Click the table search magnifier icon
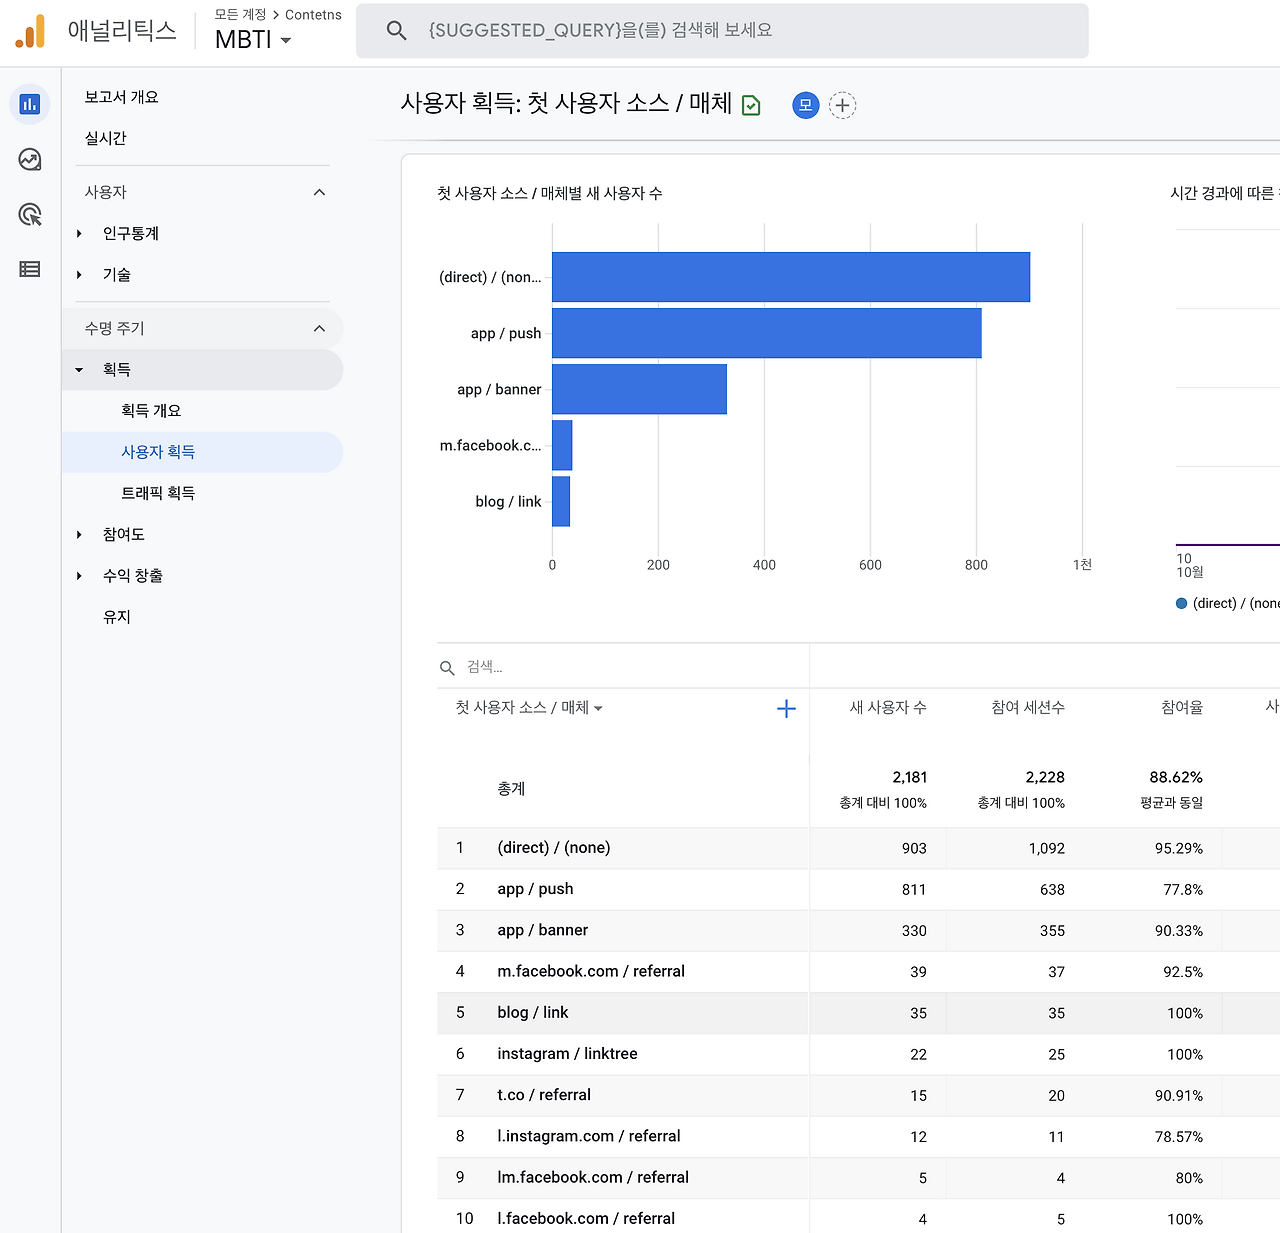 [447, 668]
